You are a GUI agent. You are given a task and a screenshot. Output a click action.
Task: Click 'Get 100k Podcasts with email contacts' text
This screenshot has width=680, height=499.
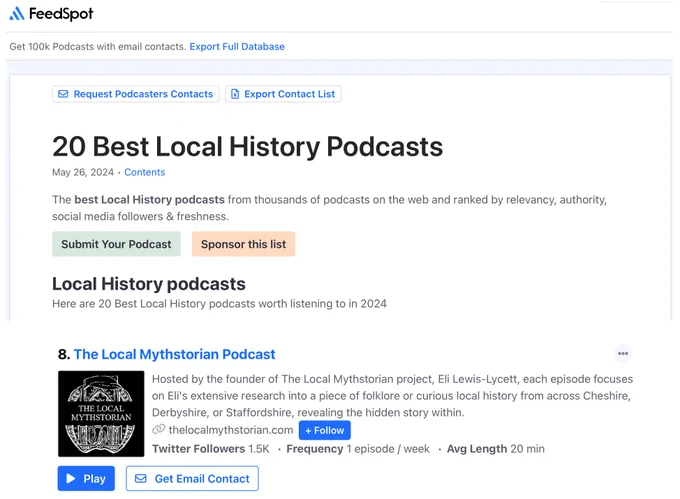[x=98, y=46]
